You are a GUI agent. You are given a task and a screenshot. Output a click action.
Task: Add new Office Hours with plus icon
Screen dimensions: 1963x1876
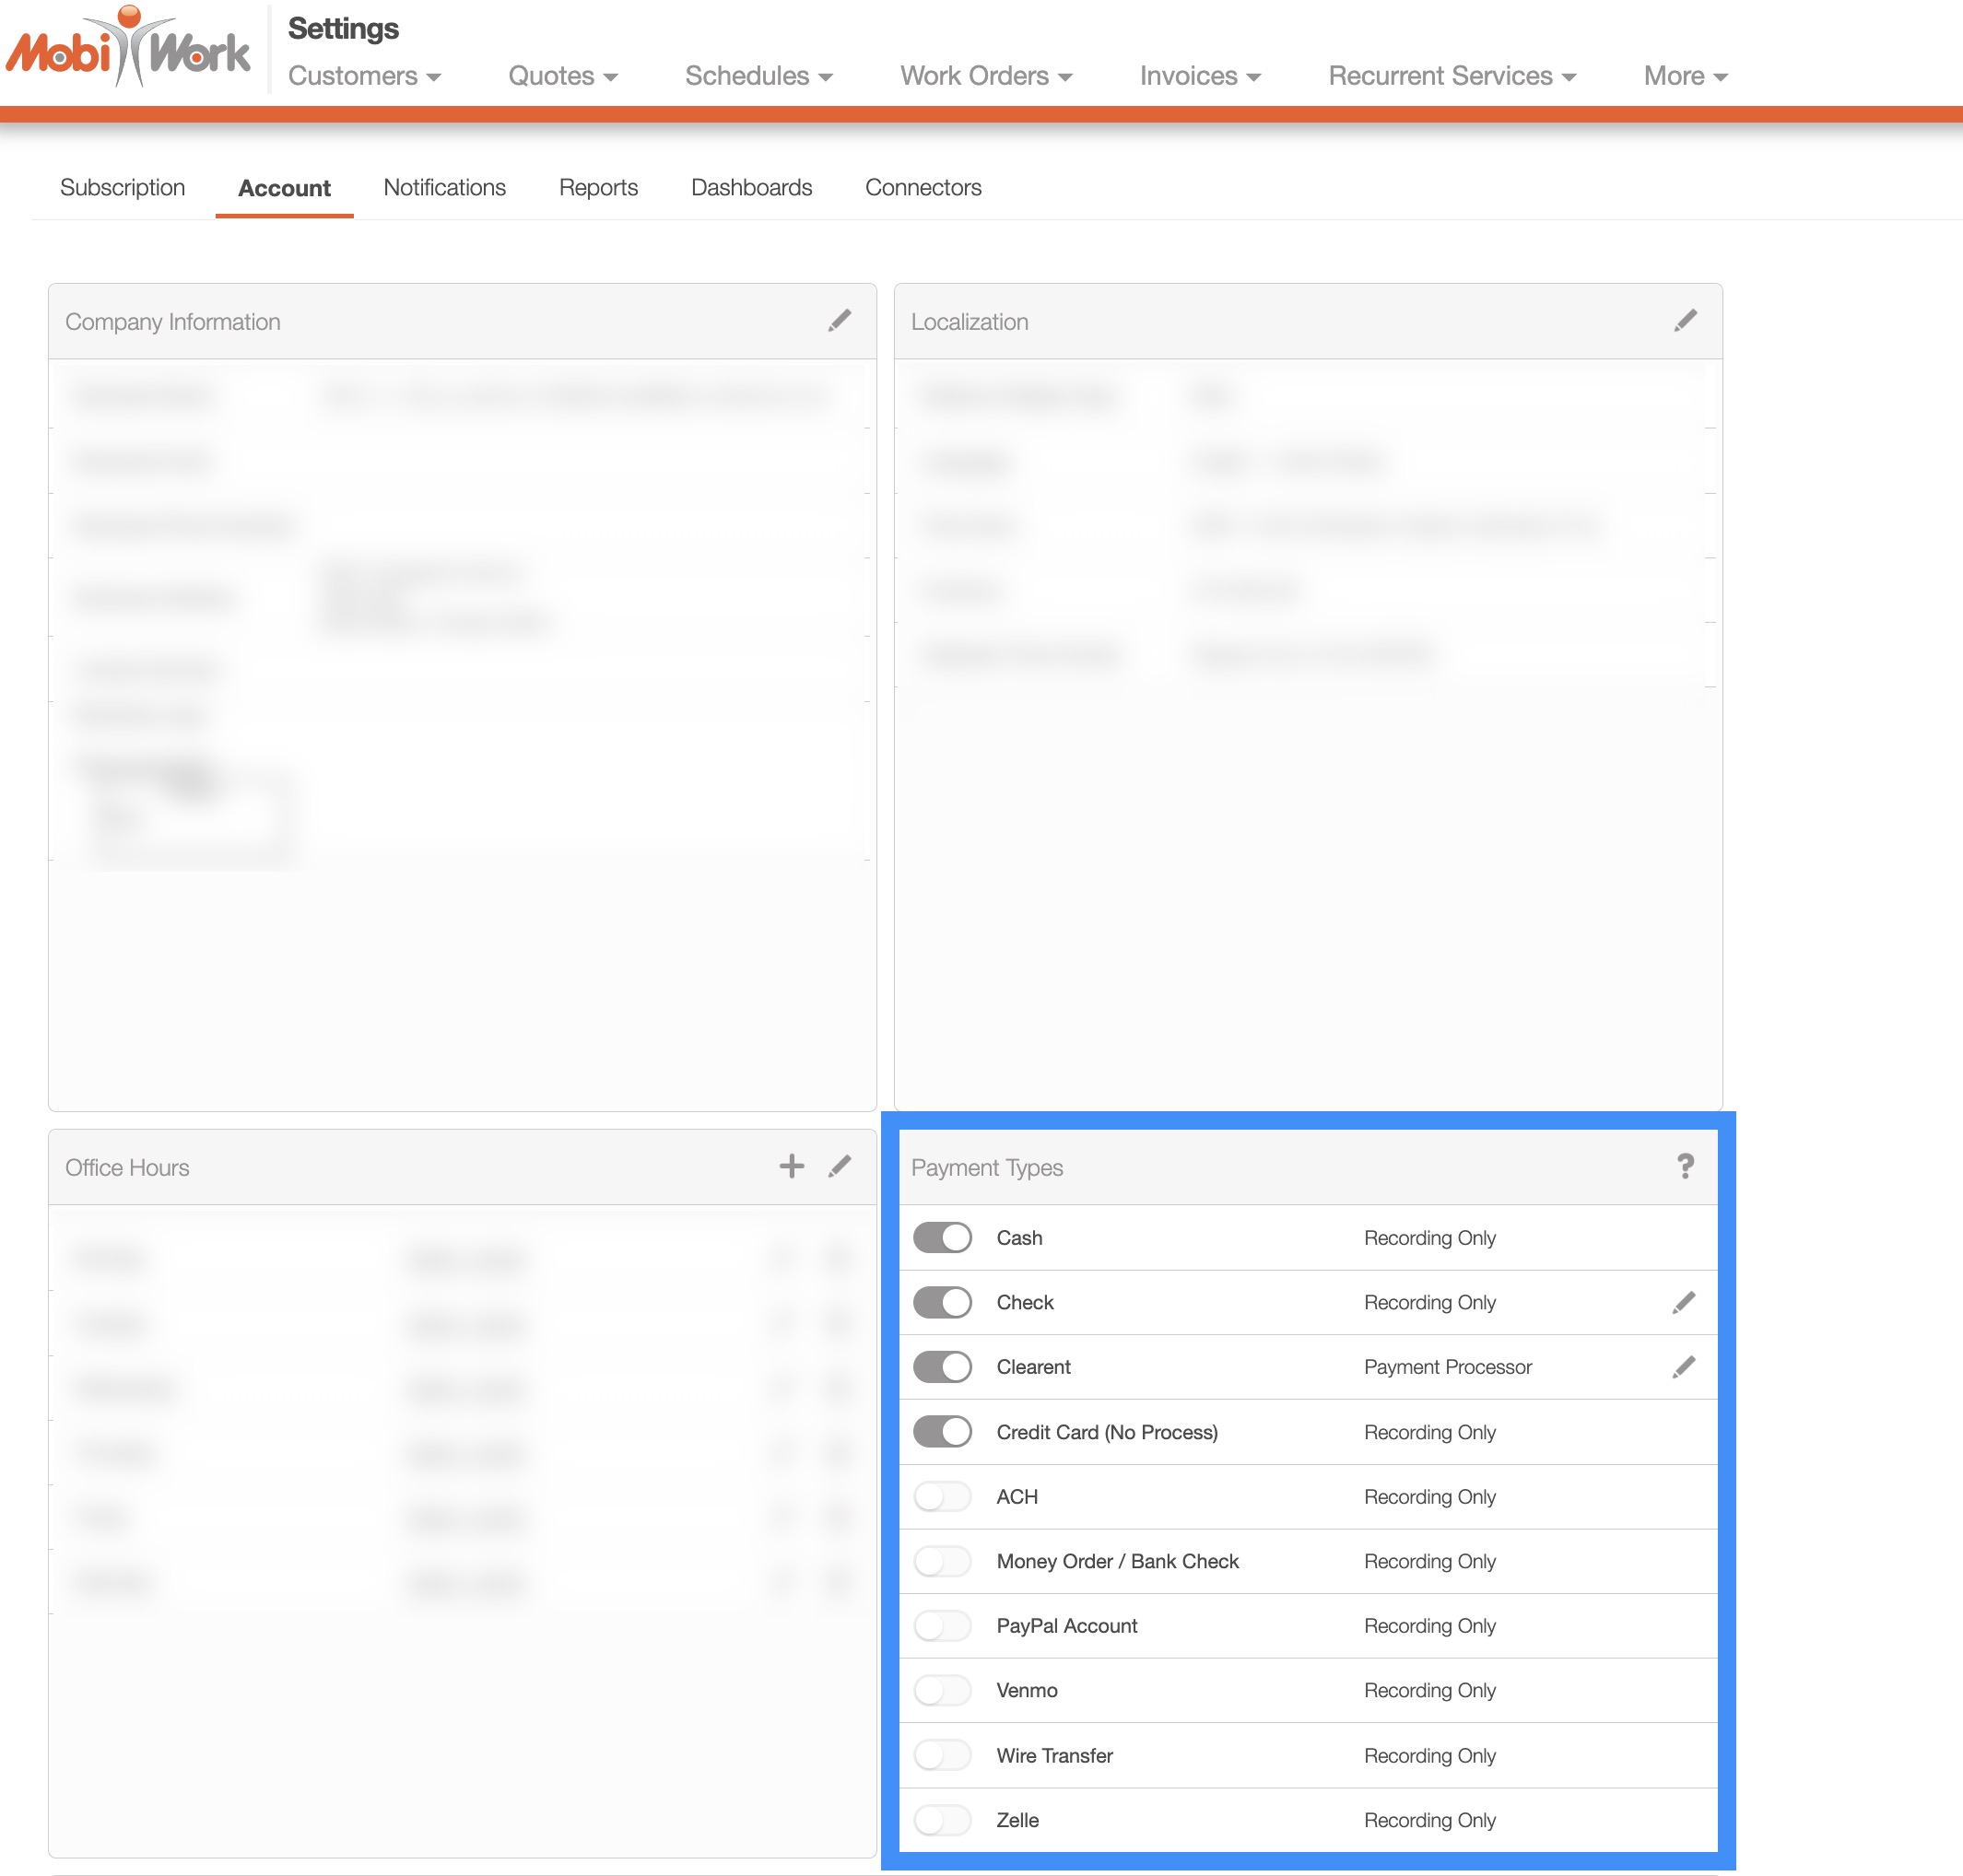pos(791,1166)
